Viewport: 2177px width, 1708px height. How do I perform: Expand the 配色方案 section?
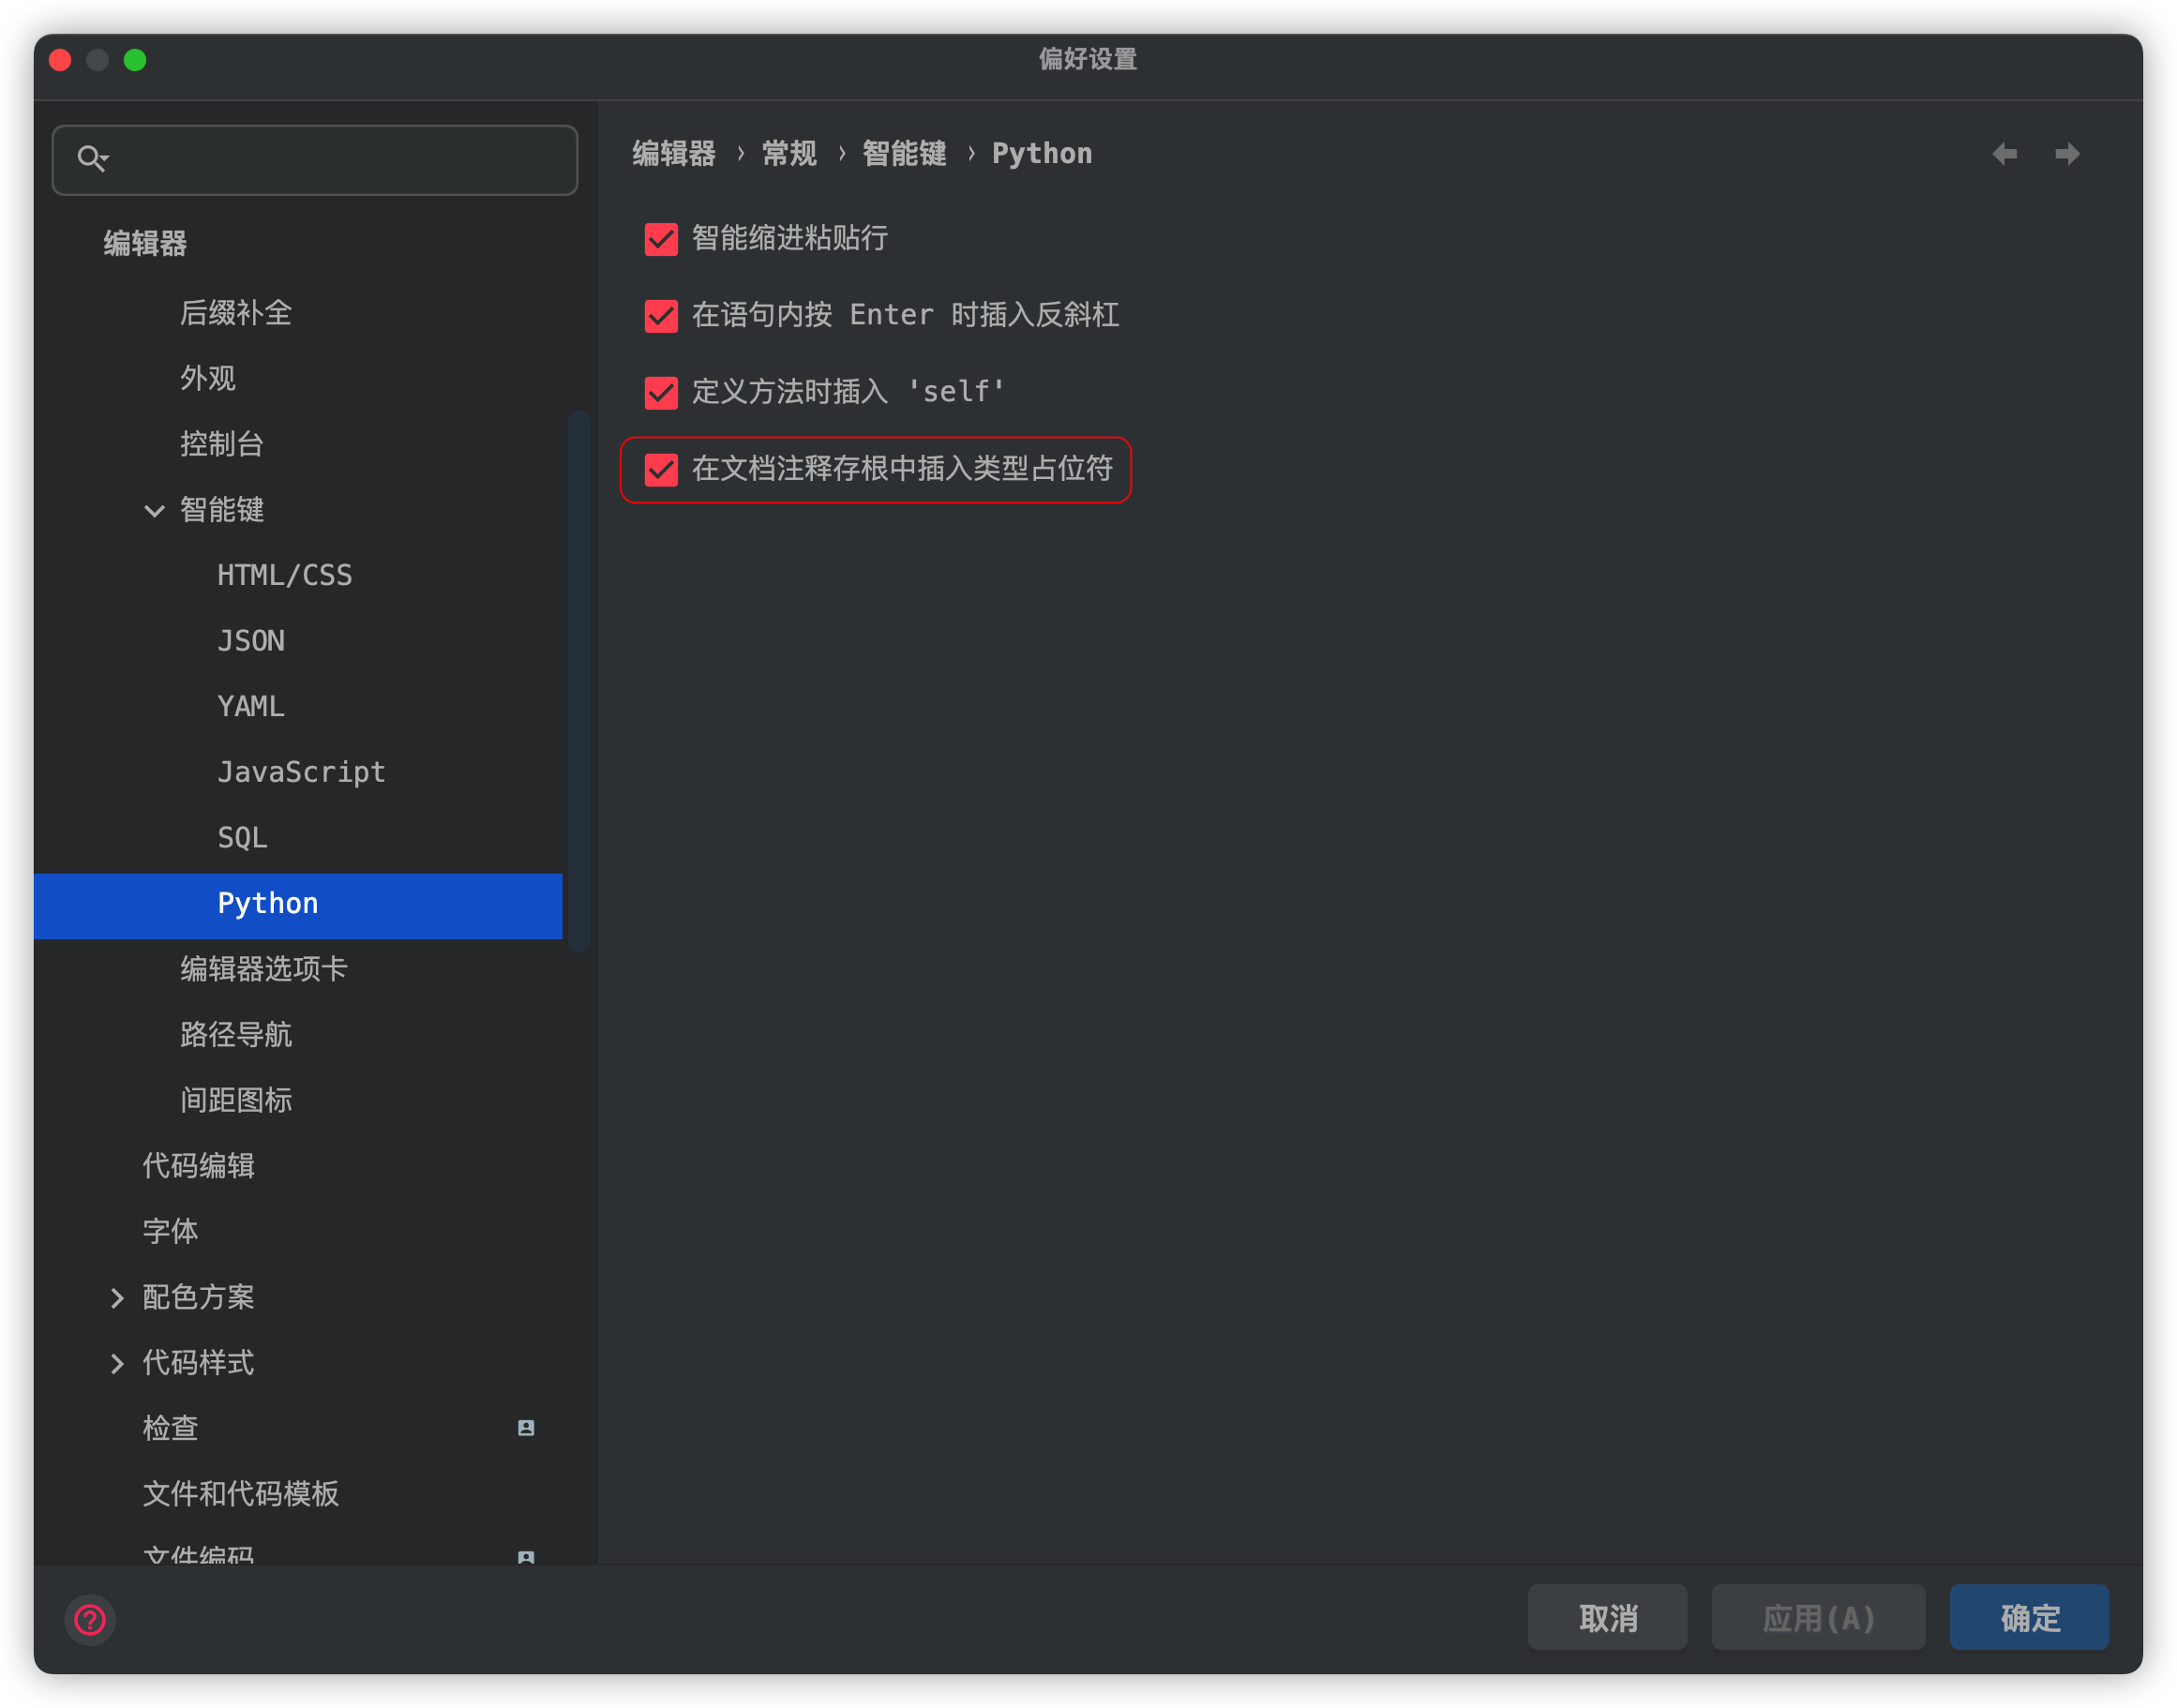118,1297
